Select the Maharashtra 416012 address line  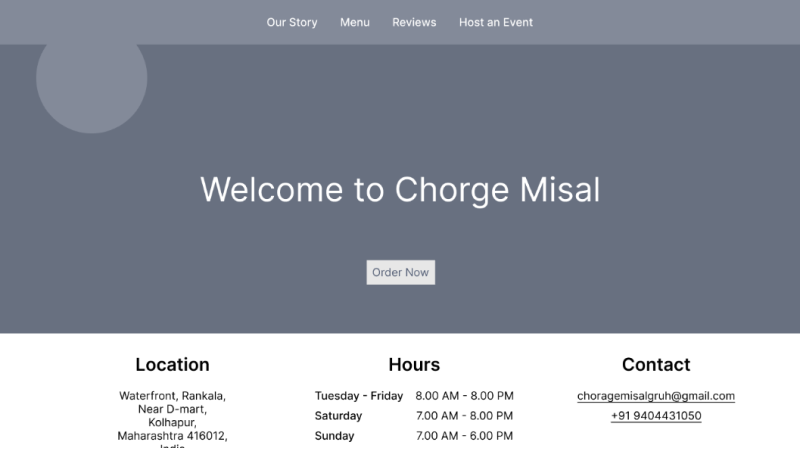pyautogui.click(x=172, y=436)
